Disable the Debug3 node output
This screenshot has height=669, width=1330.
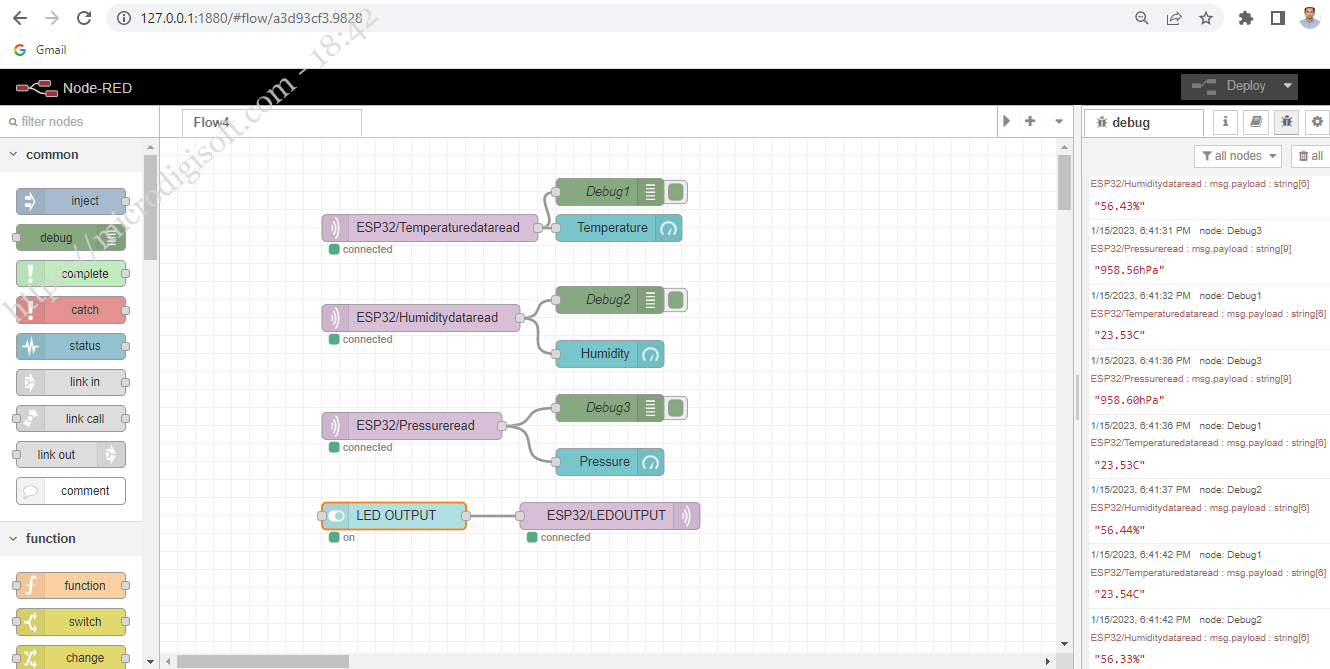(675, 407)
